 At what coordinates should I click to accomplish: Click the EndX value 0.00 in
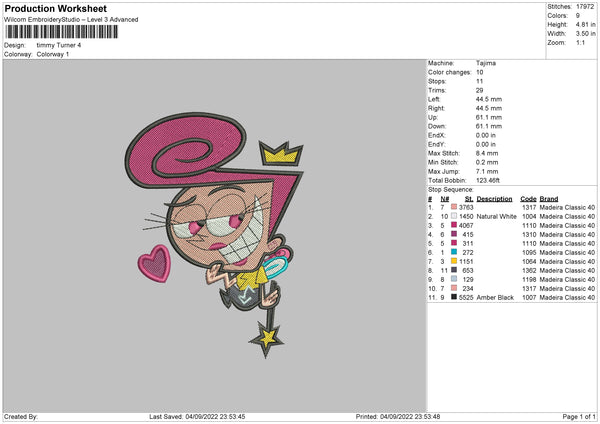(486, 135)
